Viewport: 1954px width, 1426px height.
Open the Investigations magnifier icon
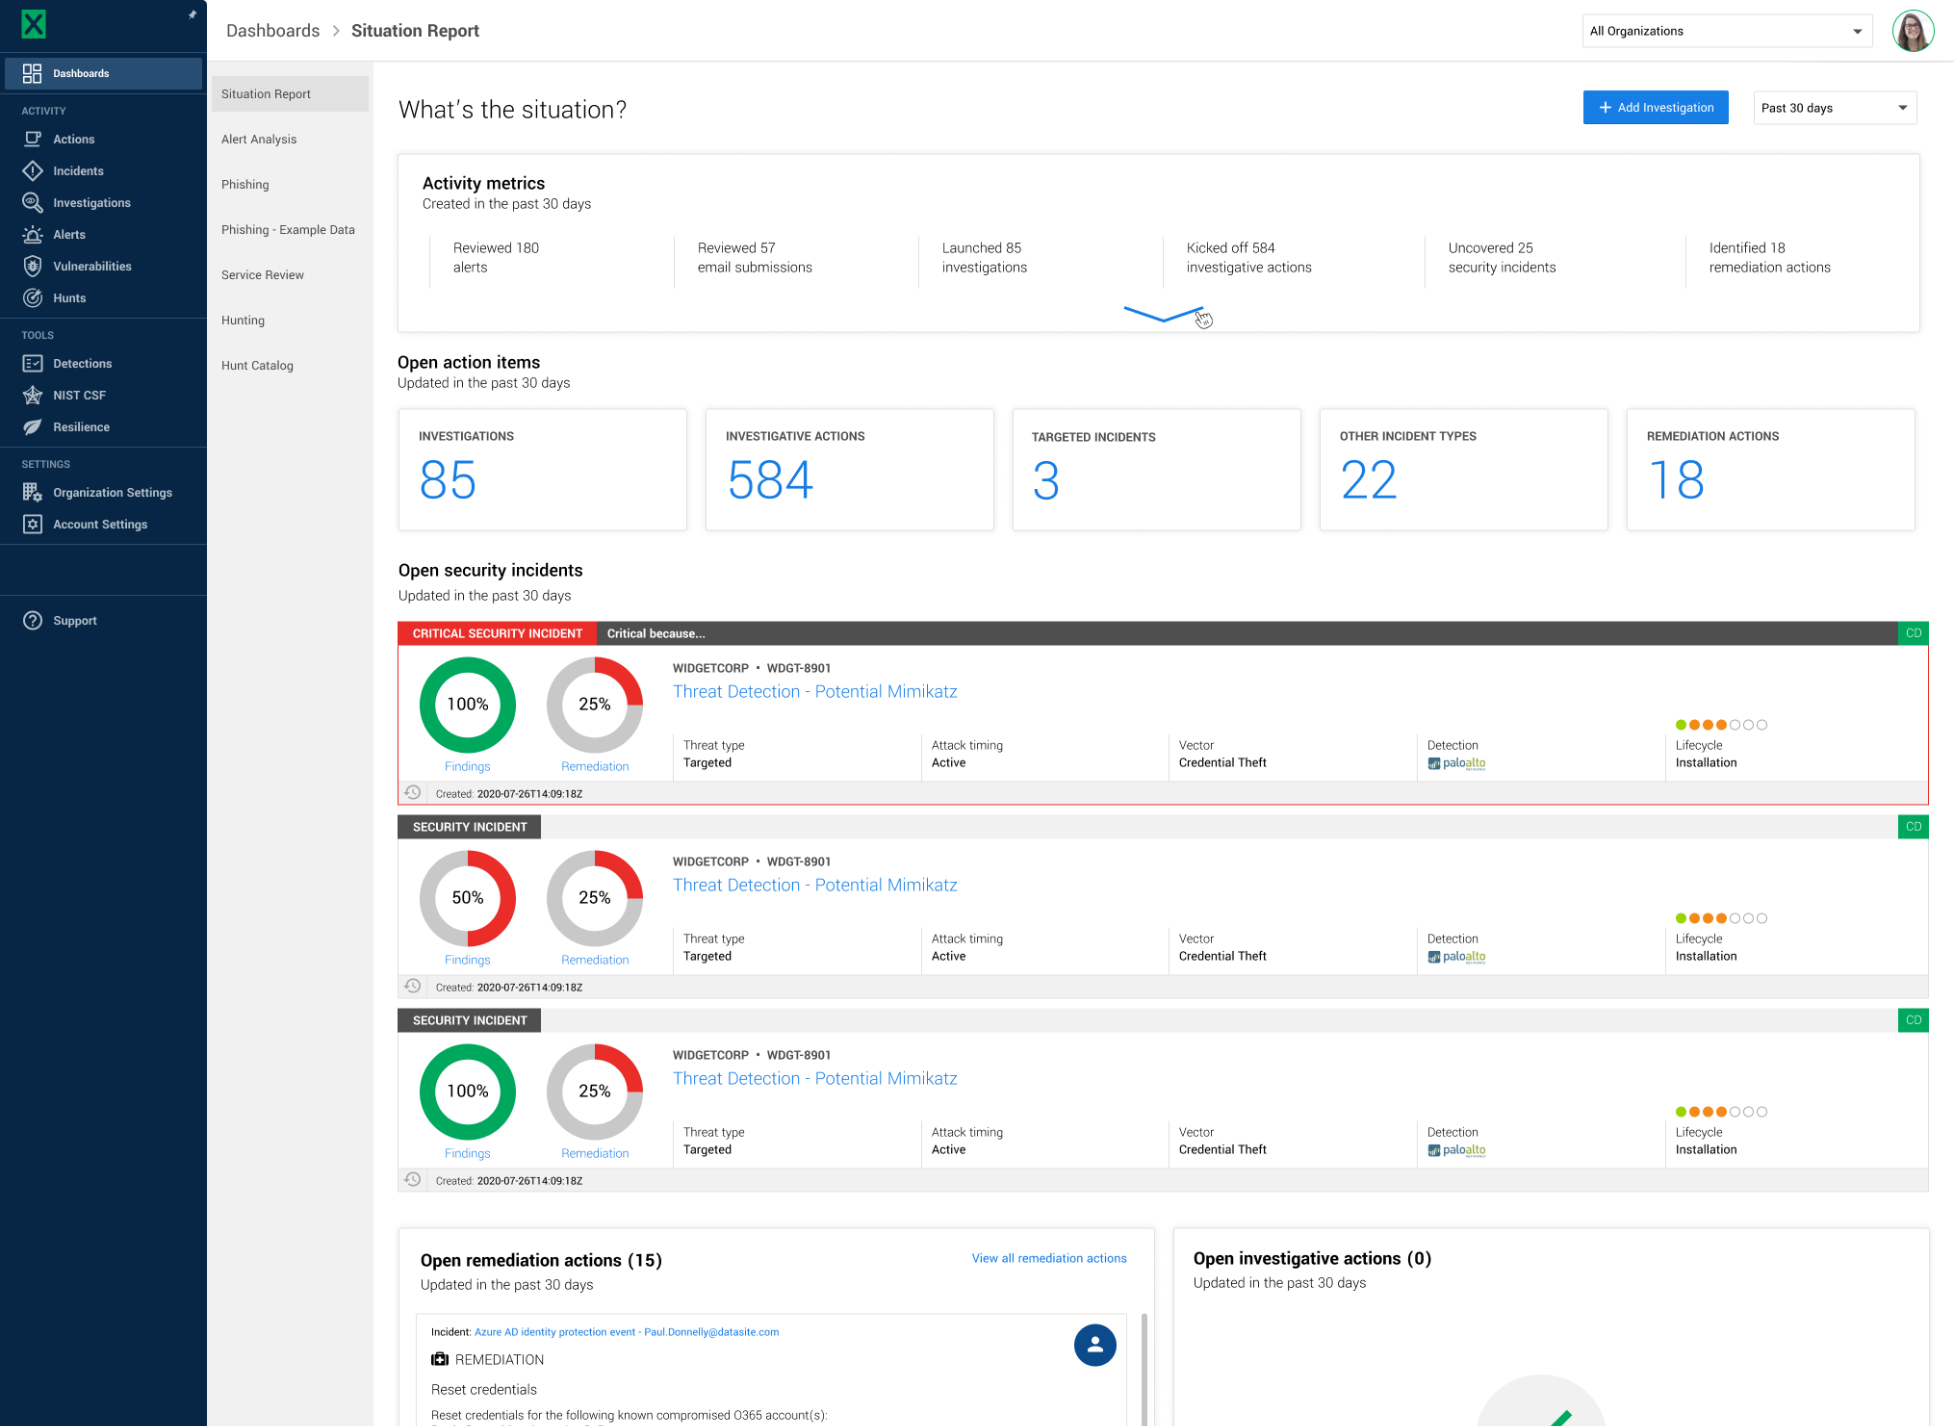point(32,202)
